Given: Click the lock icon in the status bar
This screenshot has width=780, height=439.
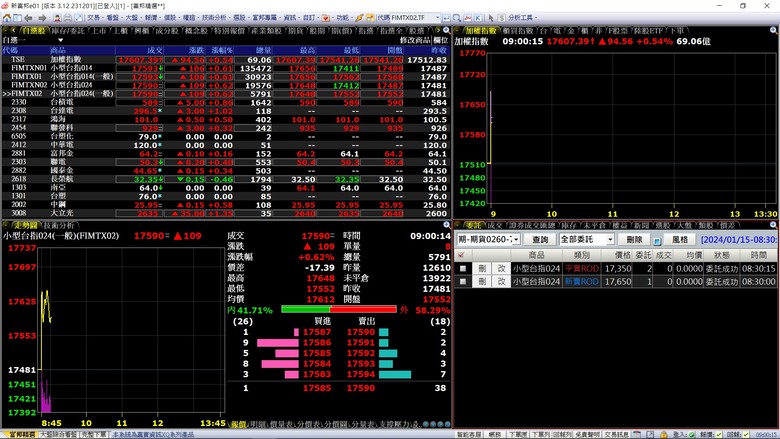Looking at the screenshot, I should tap(663, 434).
